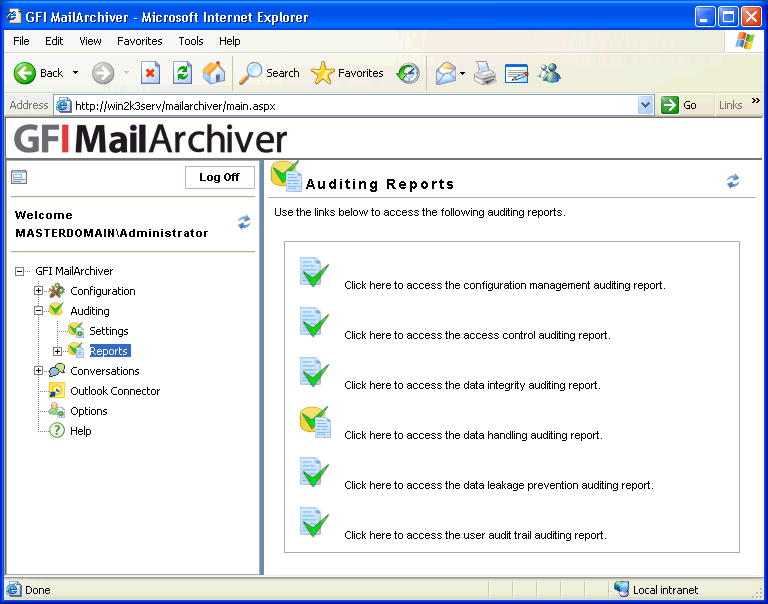Click the browser Refresh icon
The height and width of the screenshot is (604, 768).
click(183, 73)
